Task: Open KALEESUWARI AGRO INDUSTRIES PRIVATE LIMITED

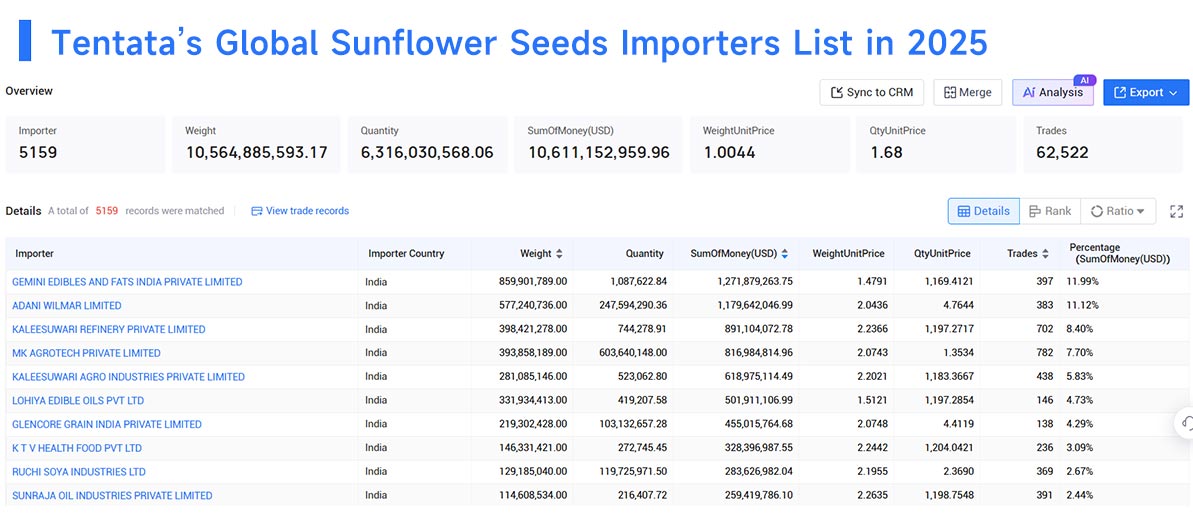Action: [x=129, y=377]
